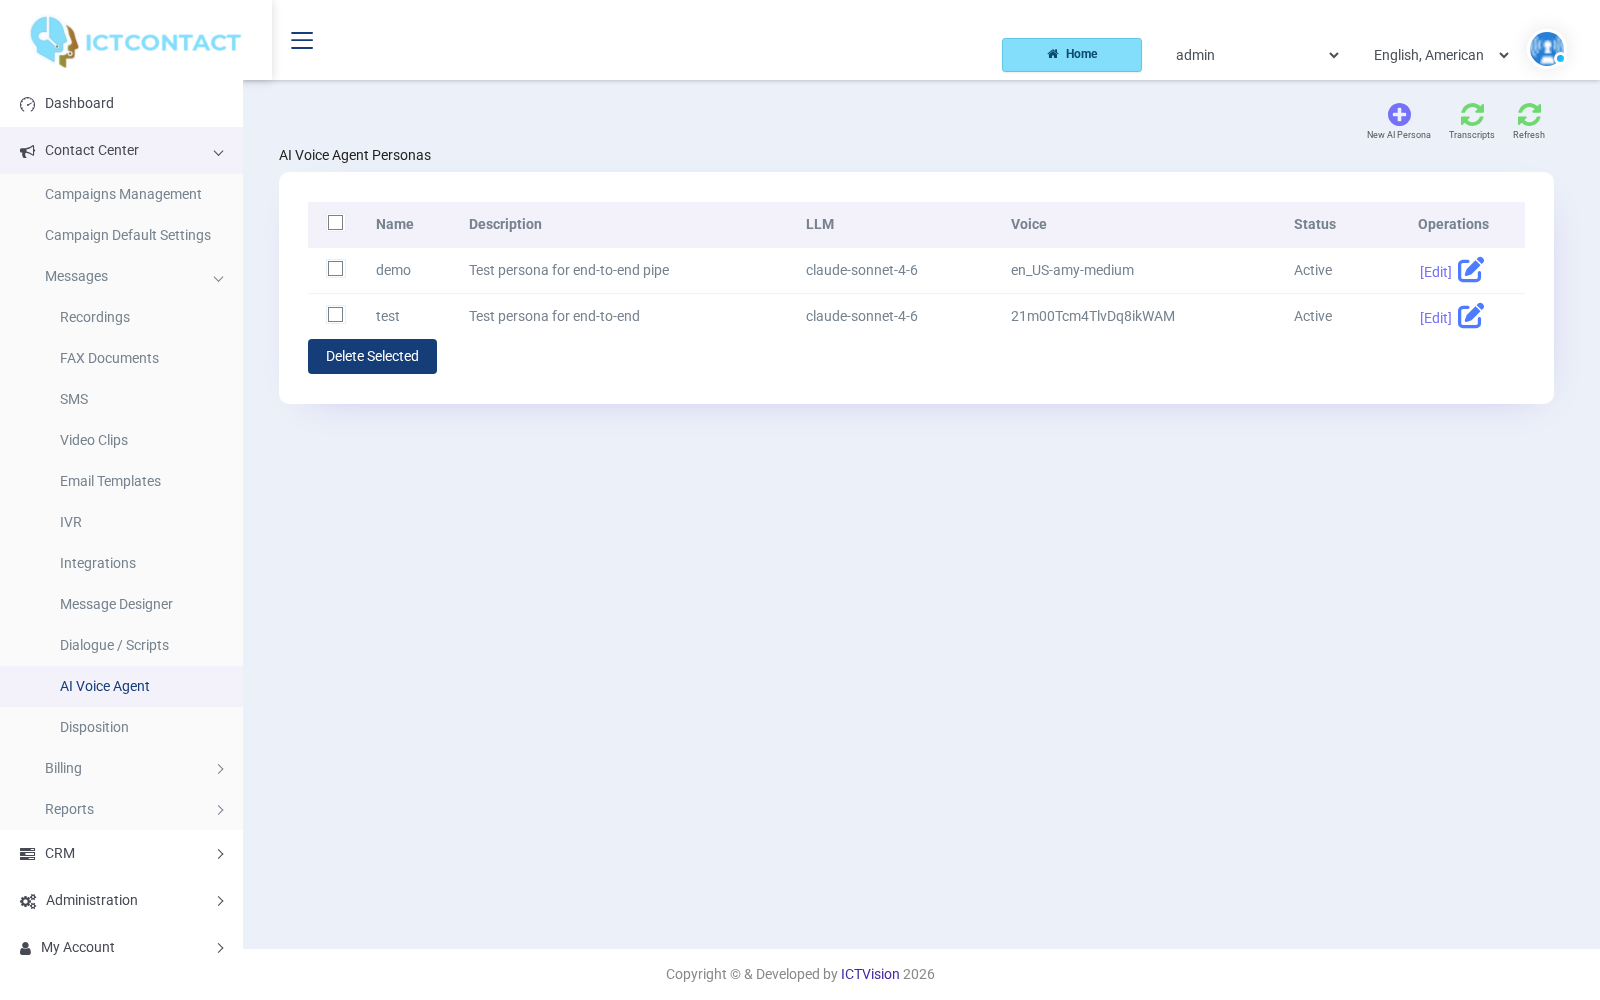Check the checkbox for the test persona
The height and width of the screenshot is (1000, 1600).
[336, 315]
